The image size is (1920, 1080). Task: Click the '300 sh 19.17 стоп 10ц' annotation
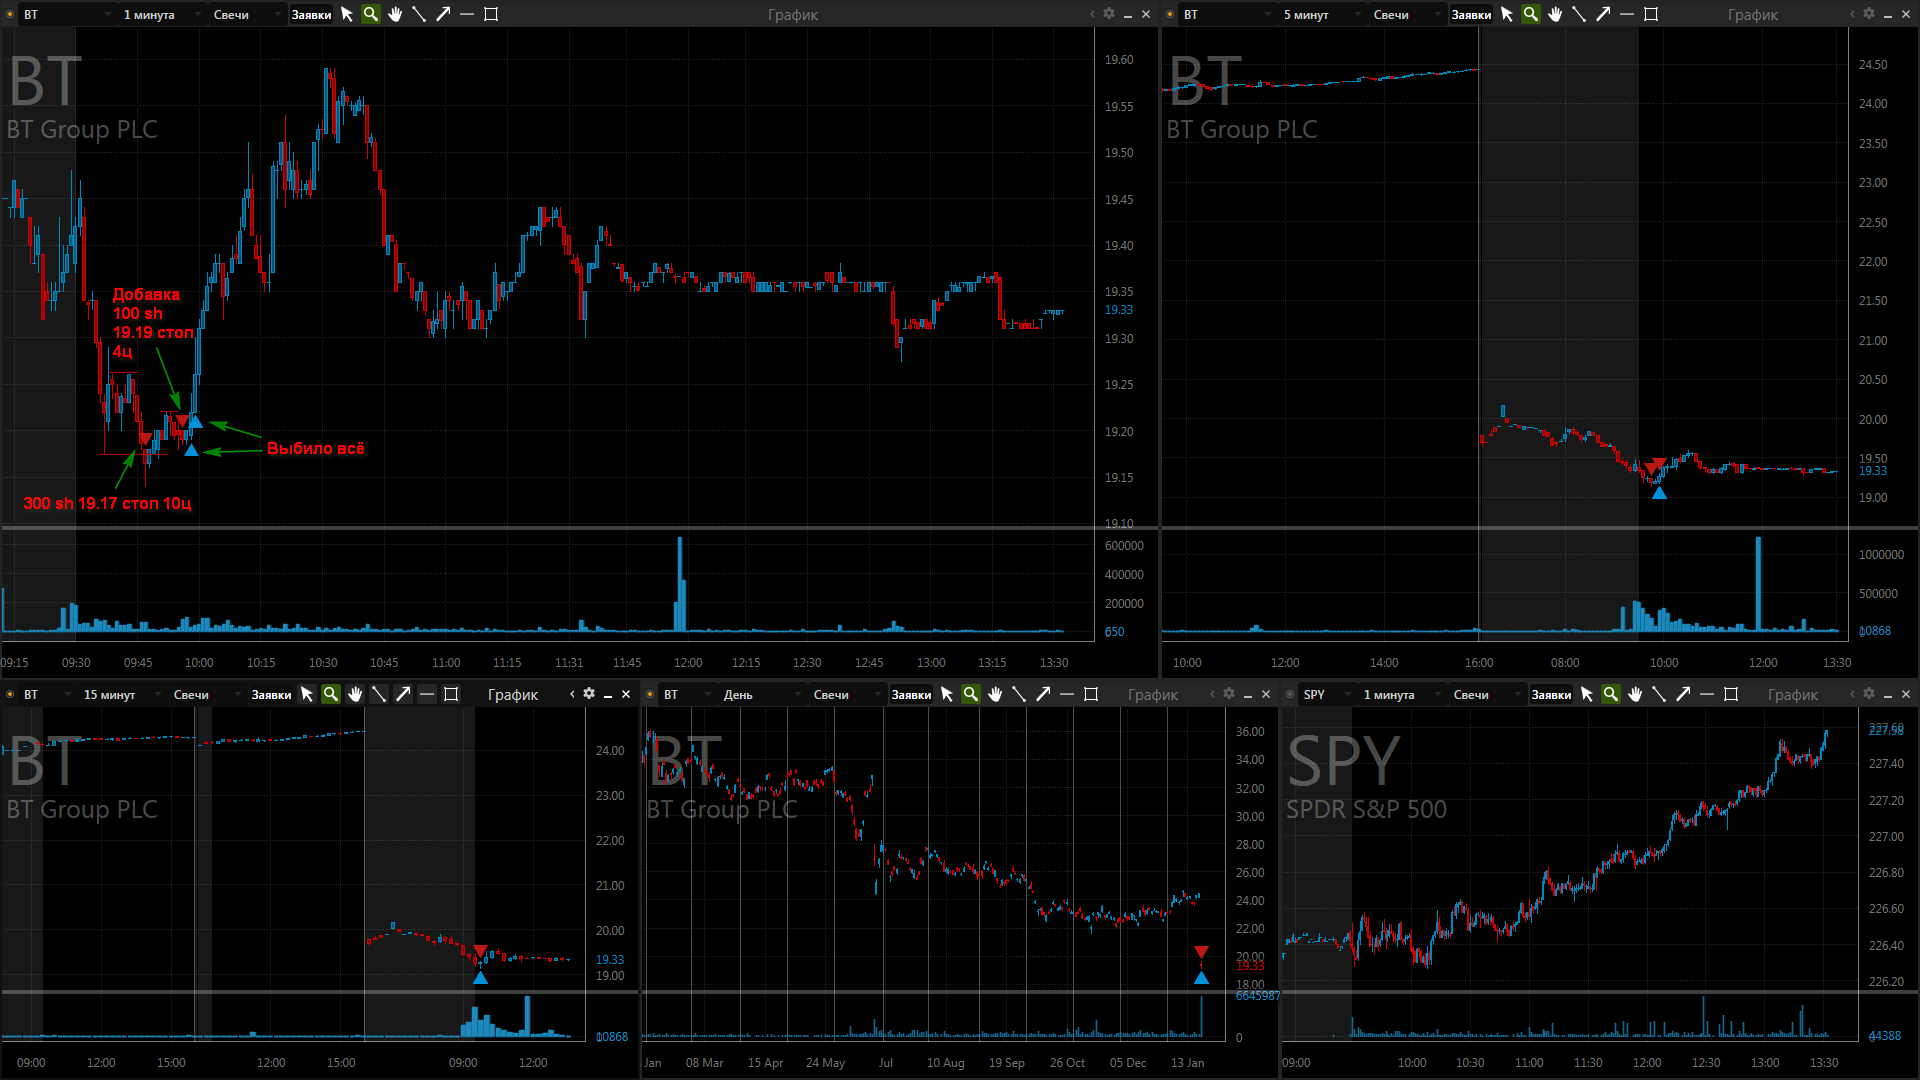pos(107,503)
